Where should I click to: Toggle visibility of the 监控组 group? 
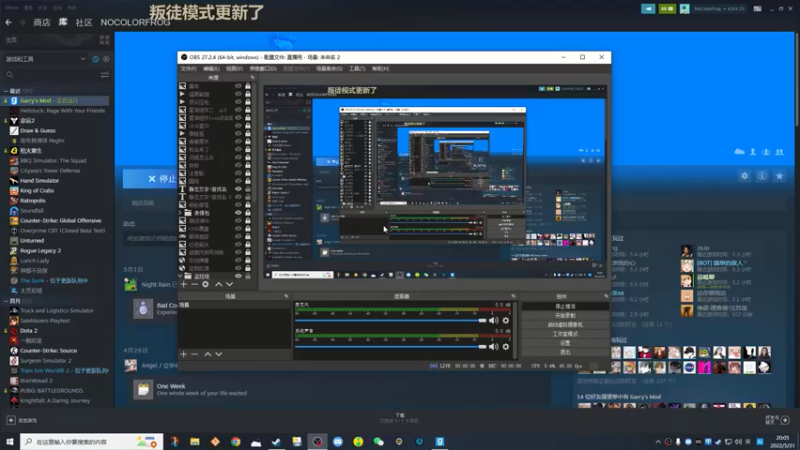238,276
